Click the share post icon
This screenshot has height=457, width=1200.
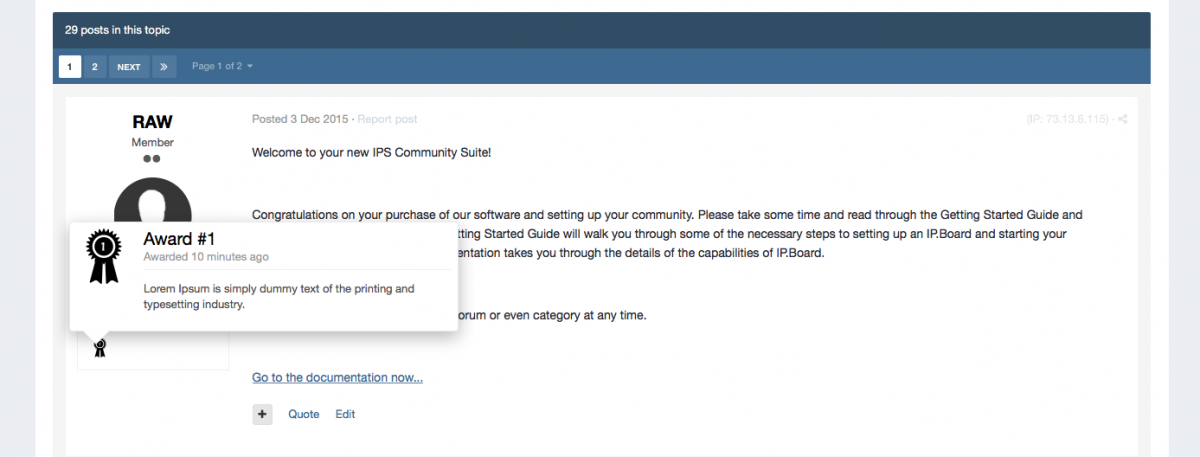pos(1123,119)
